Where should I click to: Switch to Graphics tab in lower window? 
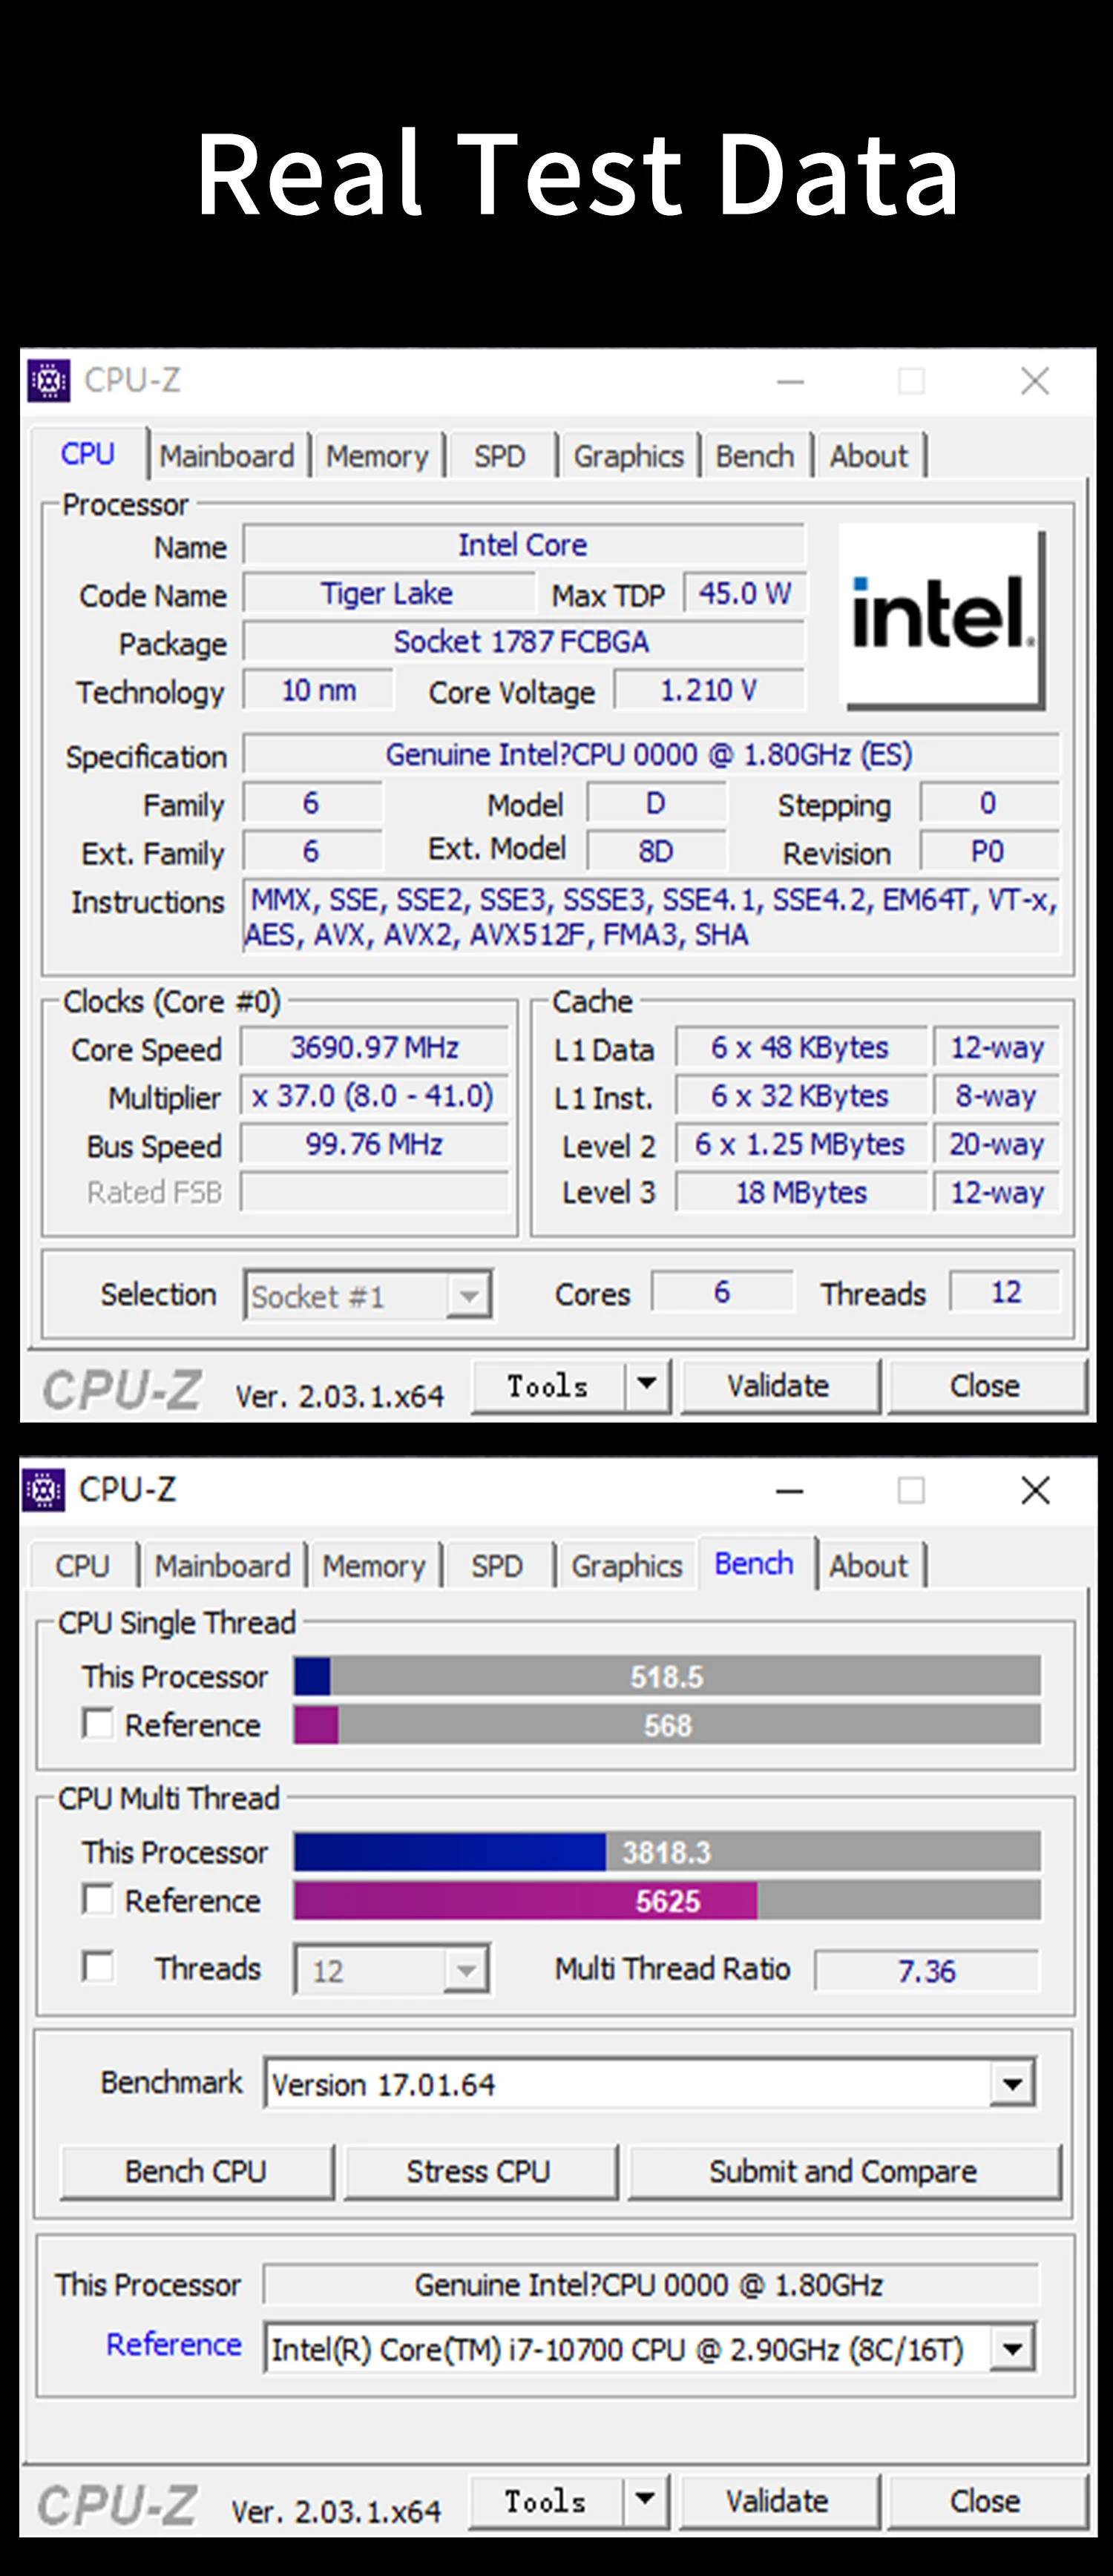626,1566
